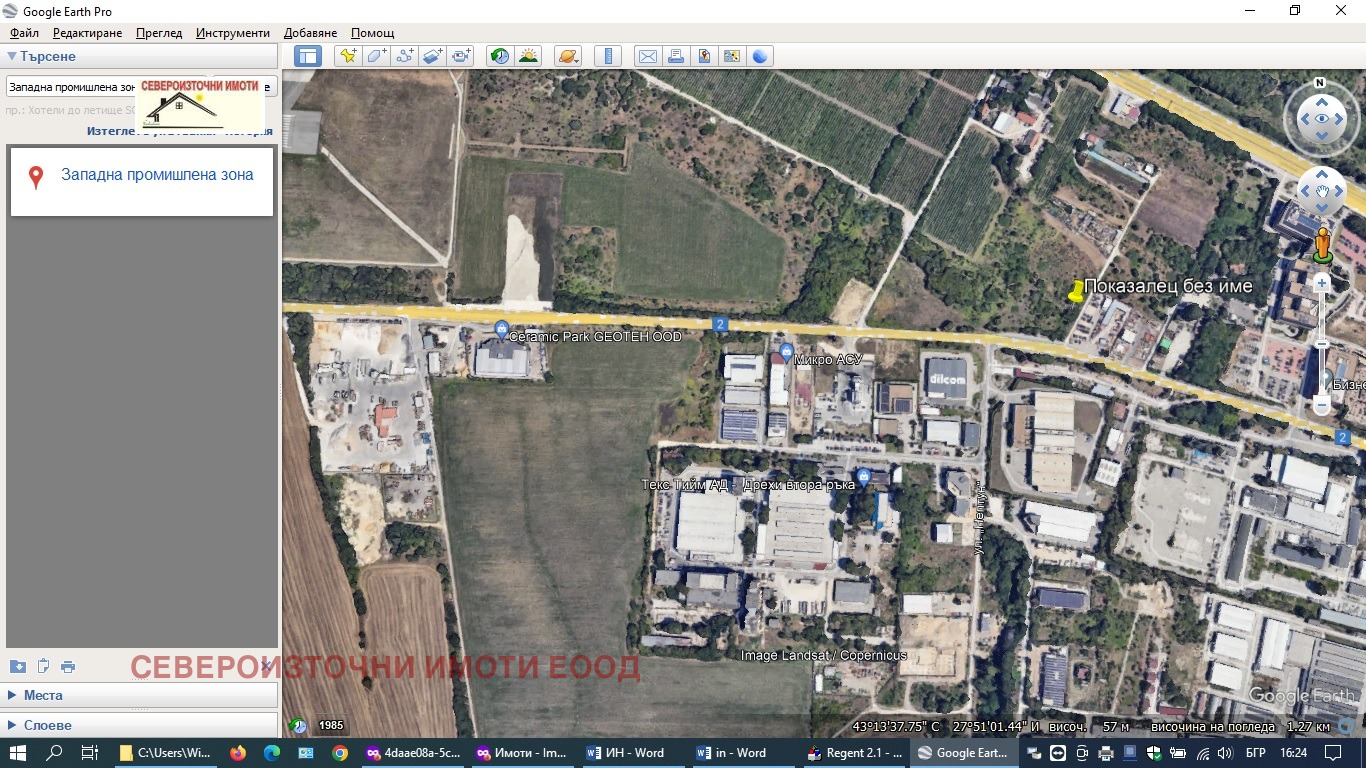Click the zoom slider handle

point(1321,344)
